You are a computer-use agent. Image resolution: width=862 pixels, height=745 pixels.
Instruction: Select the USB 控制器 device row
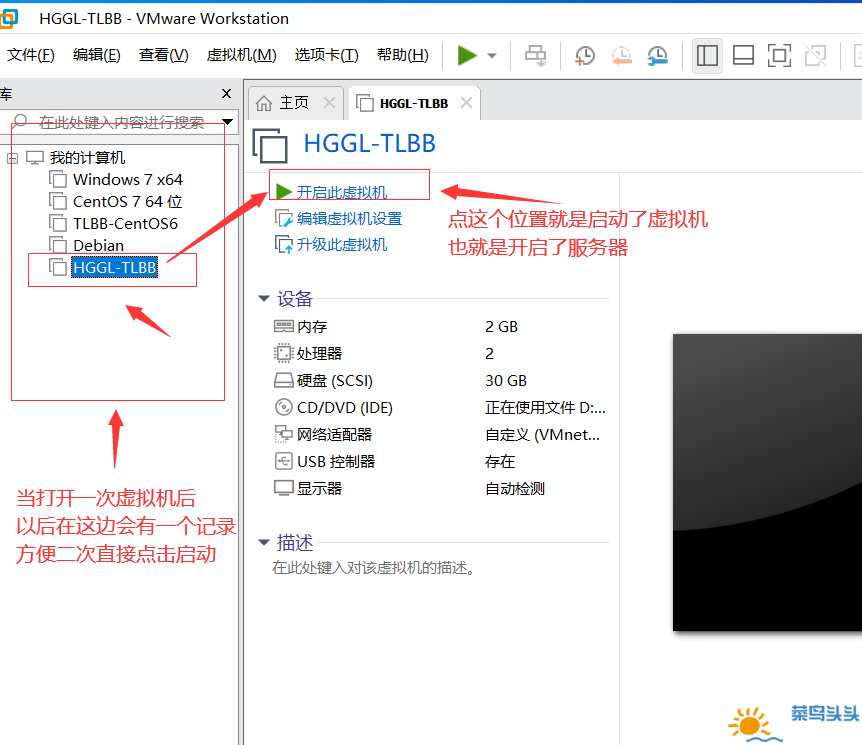(440, 461)
